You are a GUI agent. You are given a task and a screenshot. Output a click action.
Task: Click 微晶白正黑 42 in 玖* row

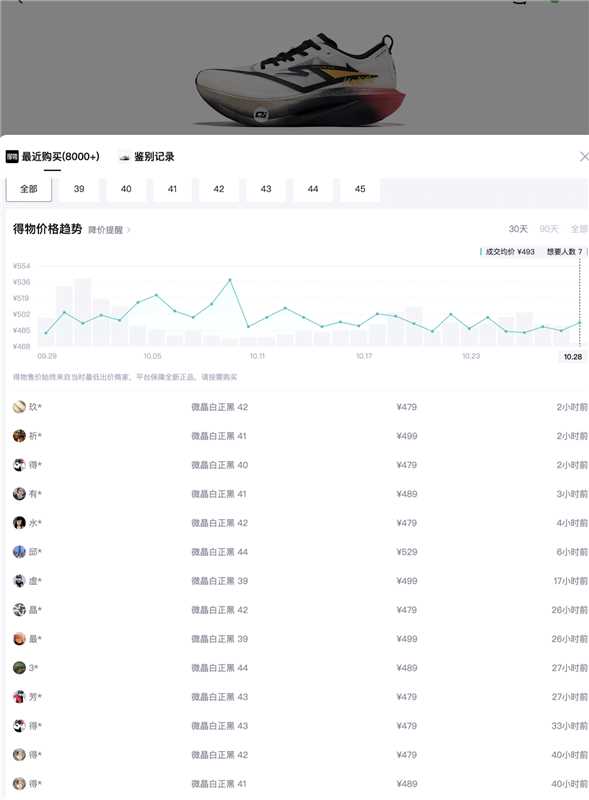pyautogui.click(x=219, y=407)
